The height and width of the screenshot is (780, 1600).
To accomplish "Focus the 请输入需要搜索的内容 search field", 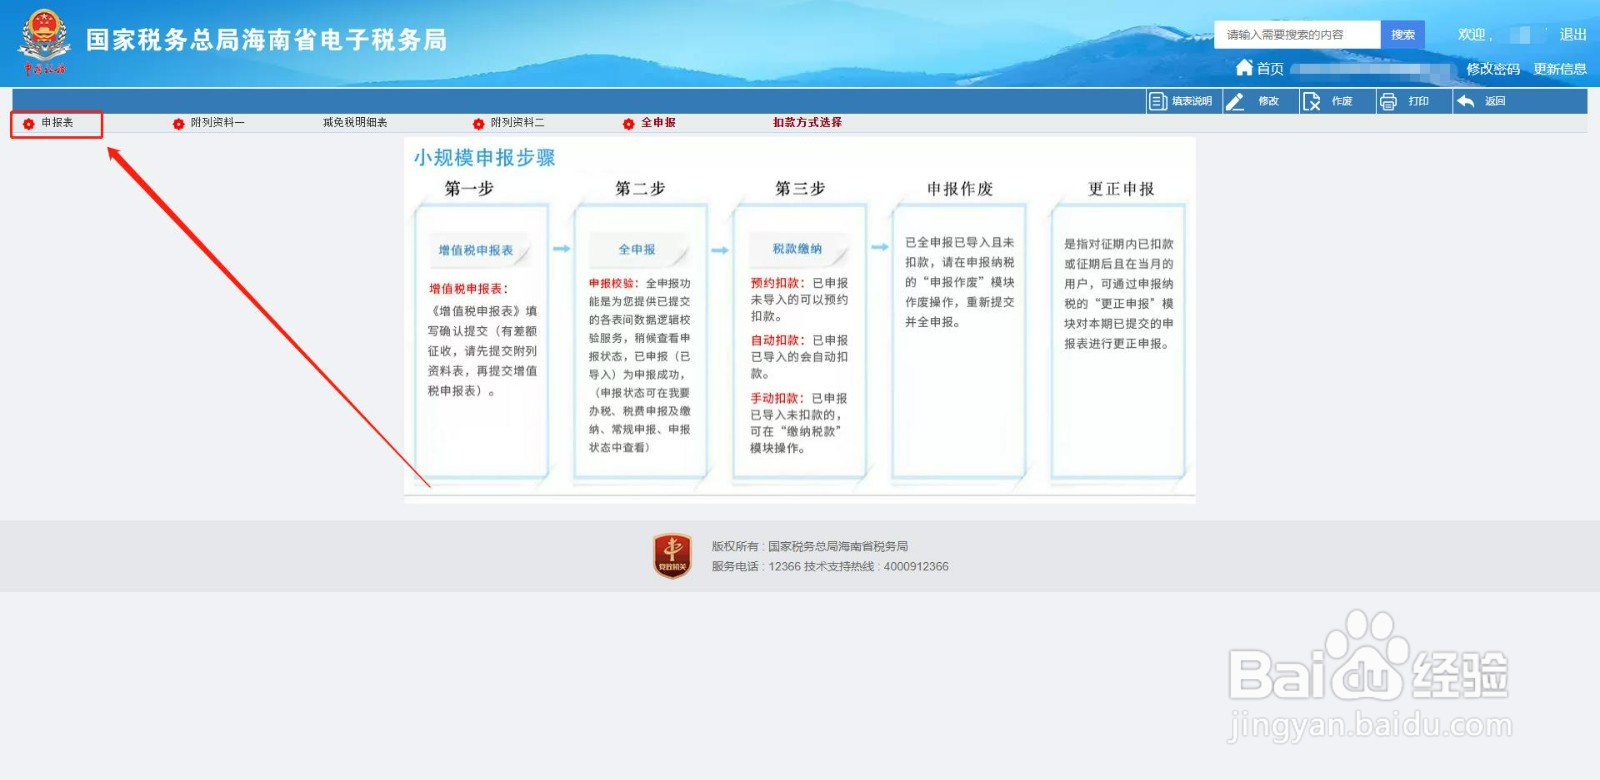I will click(1297, 35).
